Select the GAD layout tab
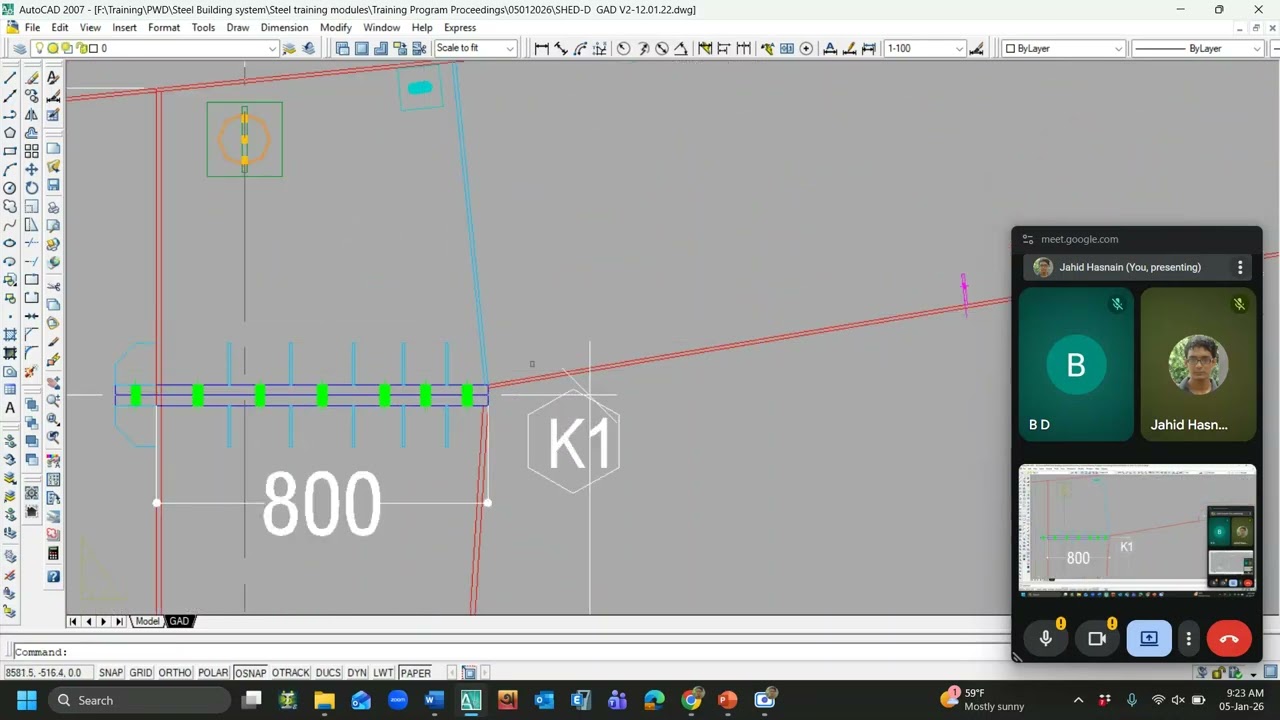 [x=179, y=622]
